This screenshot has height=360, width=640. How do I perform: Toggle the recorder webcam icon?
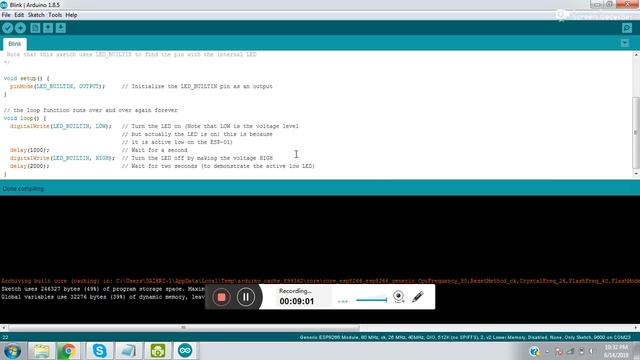coord(399,297)
